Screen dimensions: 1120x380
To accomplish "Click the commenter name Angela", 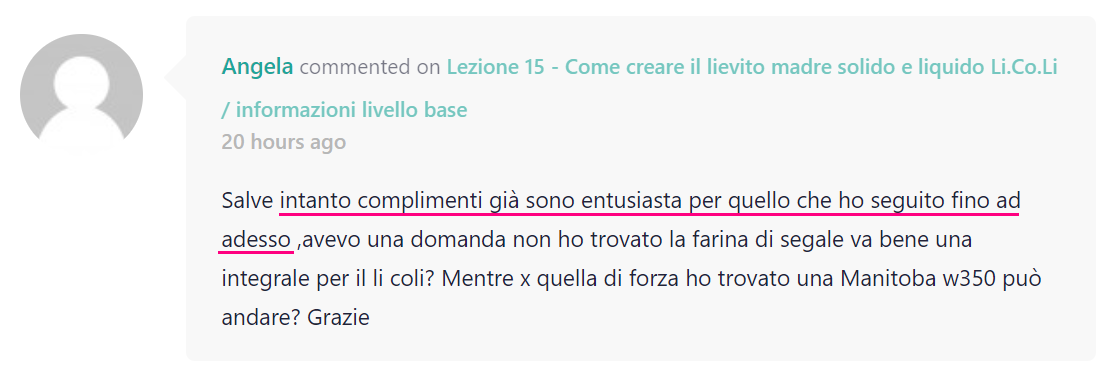I will click(257, 67).
